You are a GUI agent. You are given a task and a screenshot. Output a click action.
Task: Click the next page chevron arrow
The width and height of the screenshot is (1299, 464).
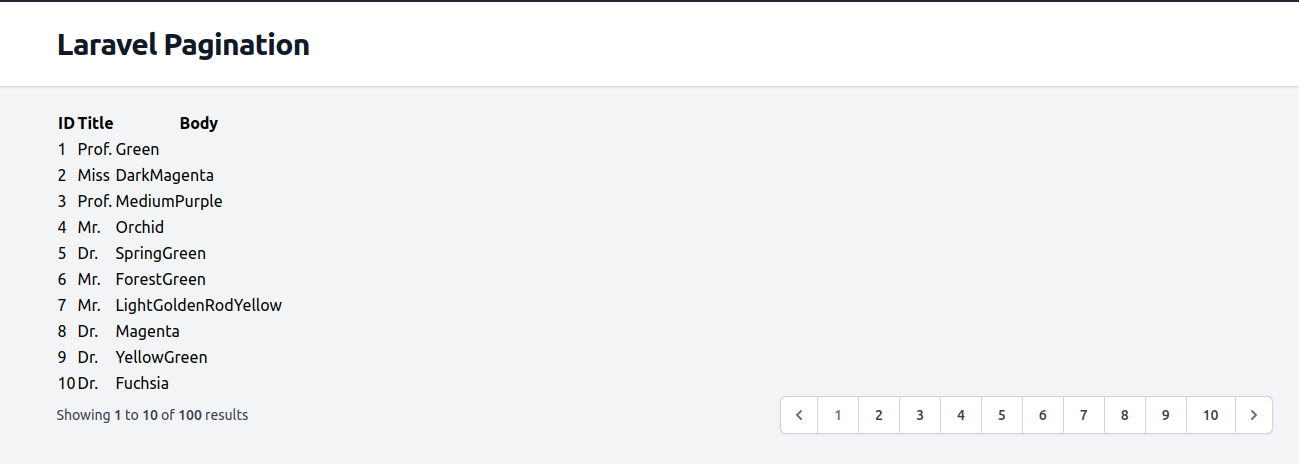pyautogui.click(x=1254, y=415)
